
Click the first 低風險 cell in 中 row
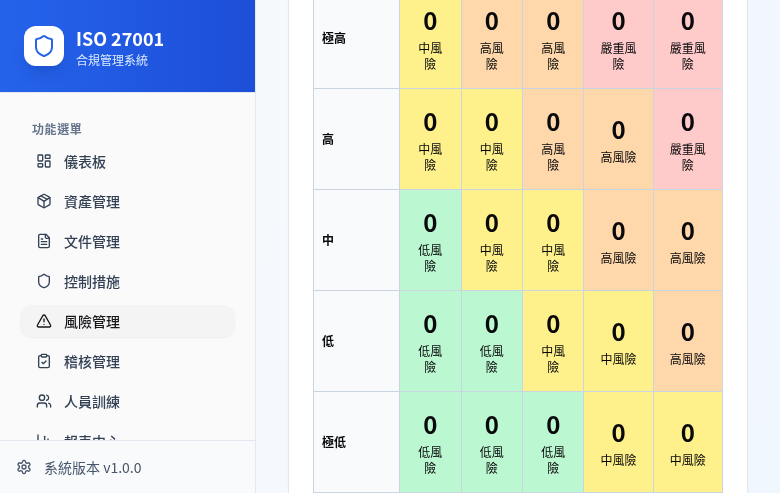(x=430, y=240)
